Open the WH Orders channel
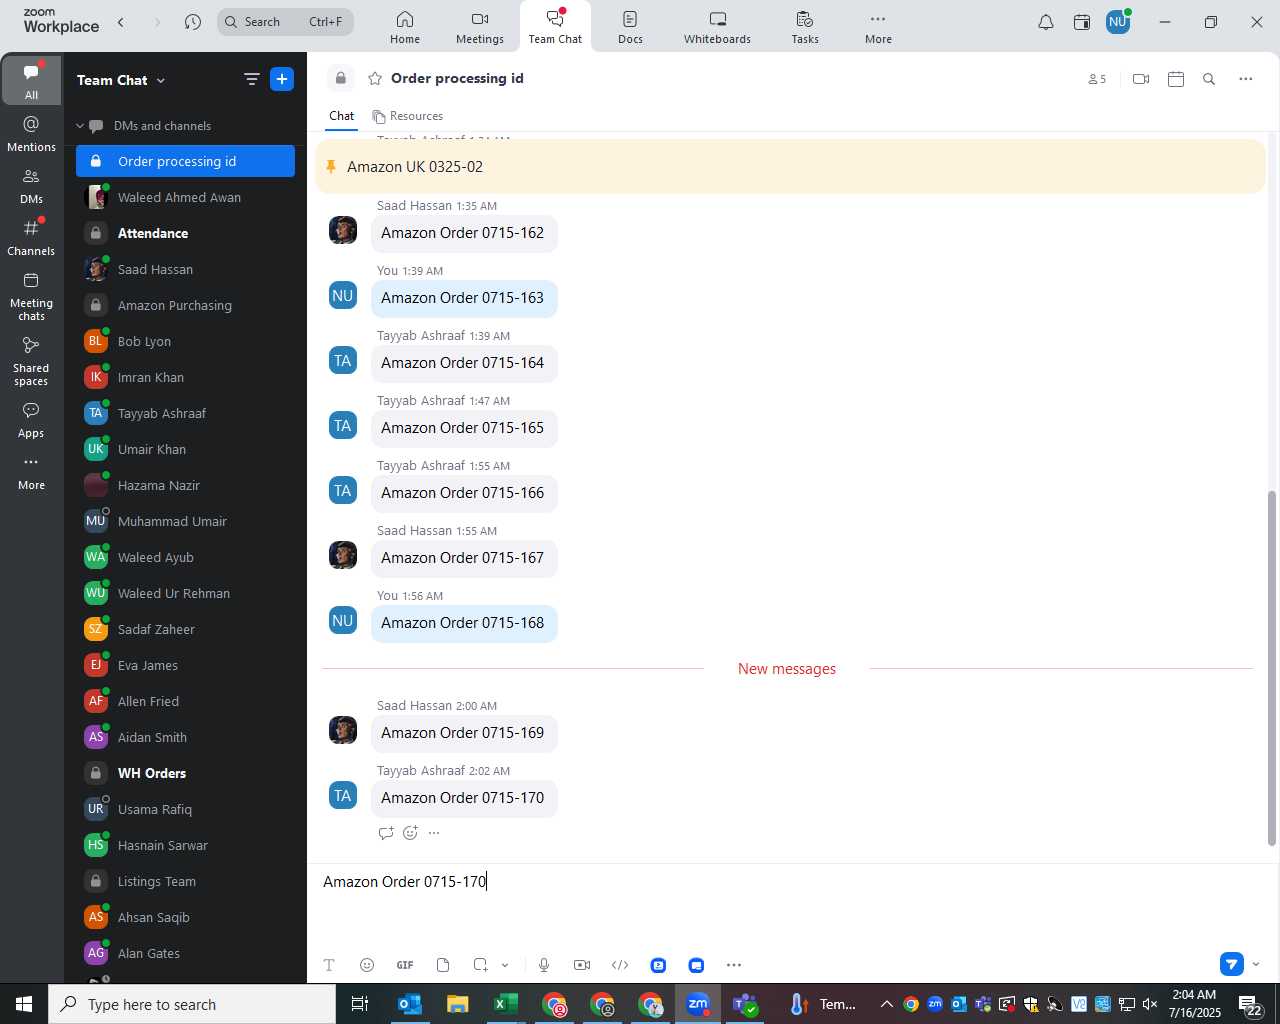The height and width of the screenshot is (1024, 1280). (185, 773)
